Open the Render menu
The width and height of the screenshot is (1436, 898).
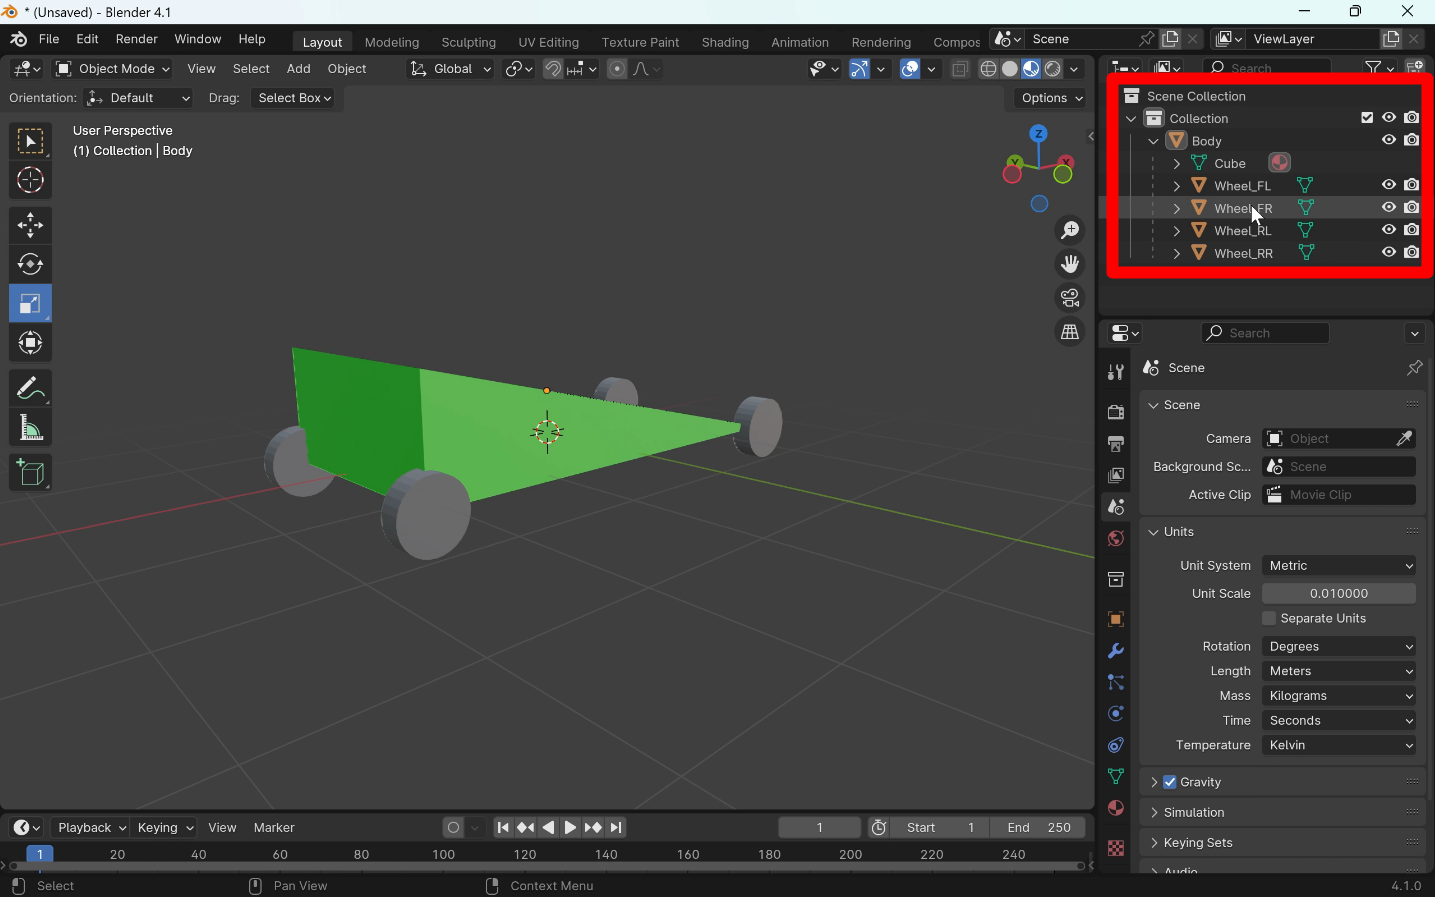137,39
